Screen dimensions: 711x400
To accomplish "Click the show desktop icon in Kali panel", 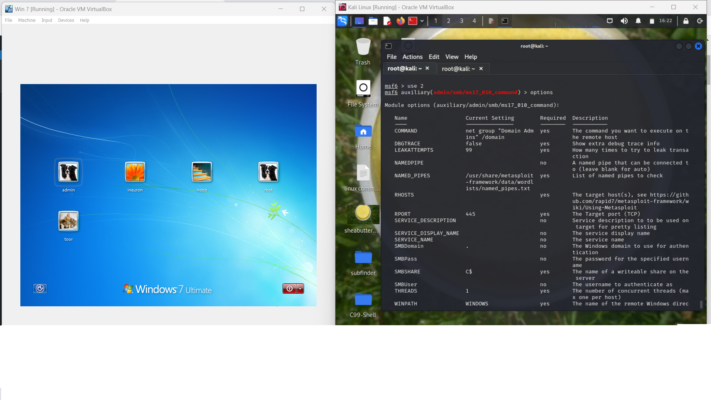I will pos(360,21).
